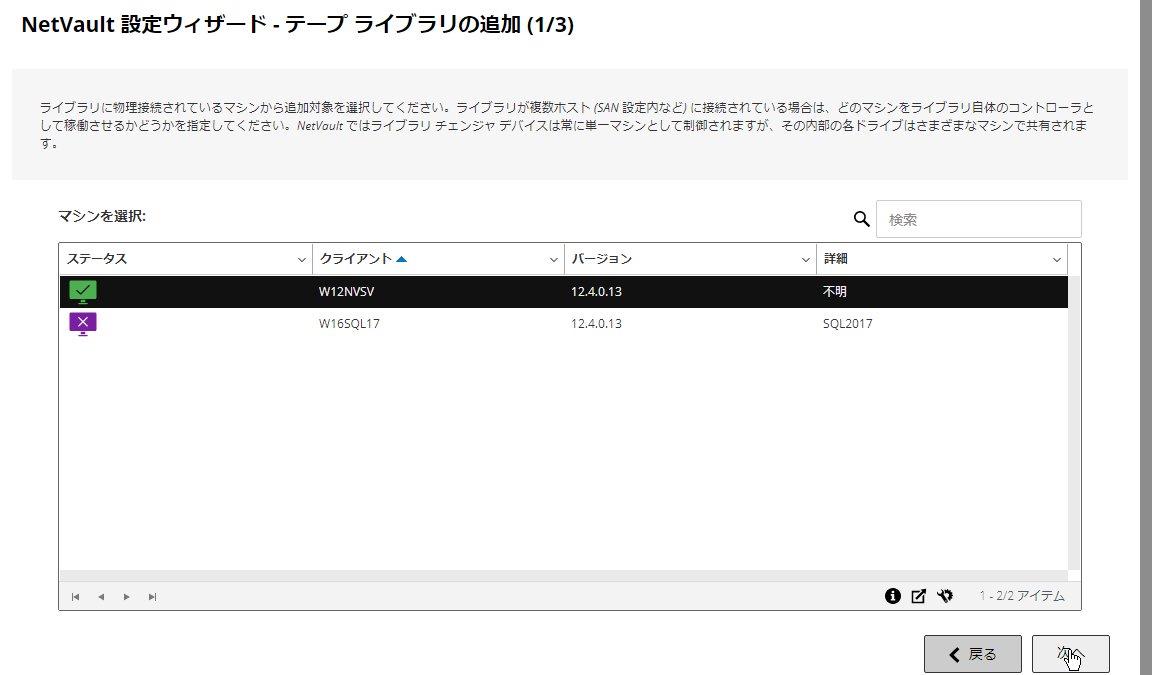Select the W12NVSV client row
Viewport: 1152px width, 675px height.
[x=564, y=292]
